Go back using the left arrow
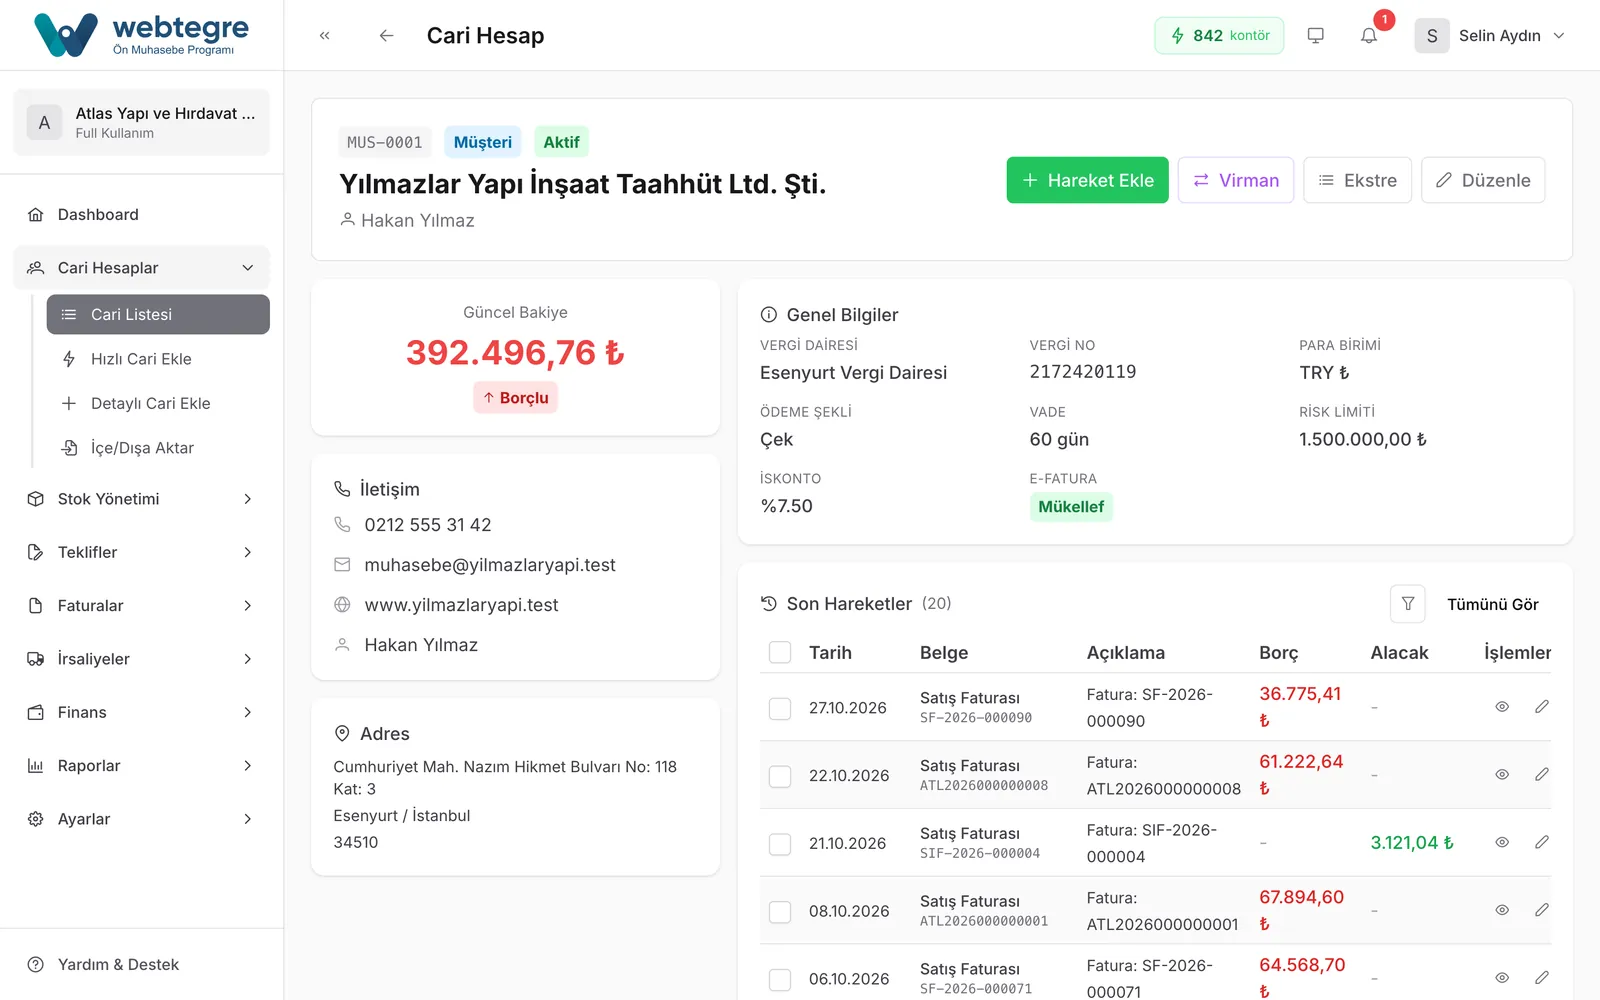This screenshot has height=1000, width=1600. pyautogui.click(x=386, y=35)
